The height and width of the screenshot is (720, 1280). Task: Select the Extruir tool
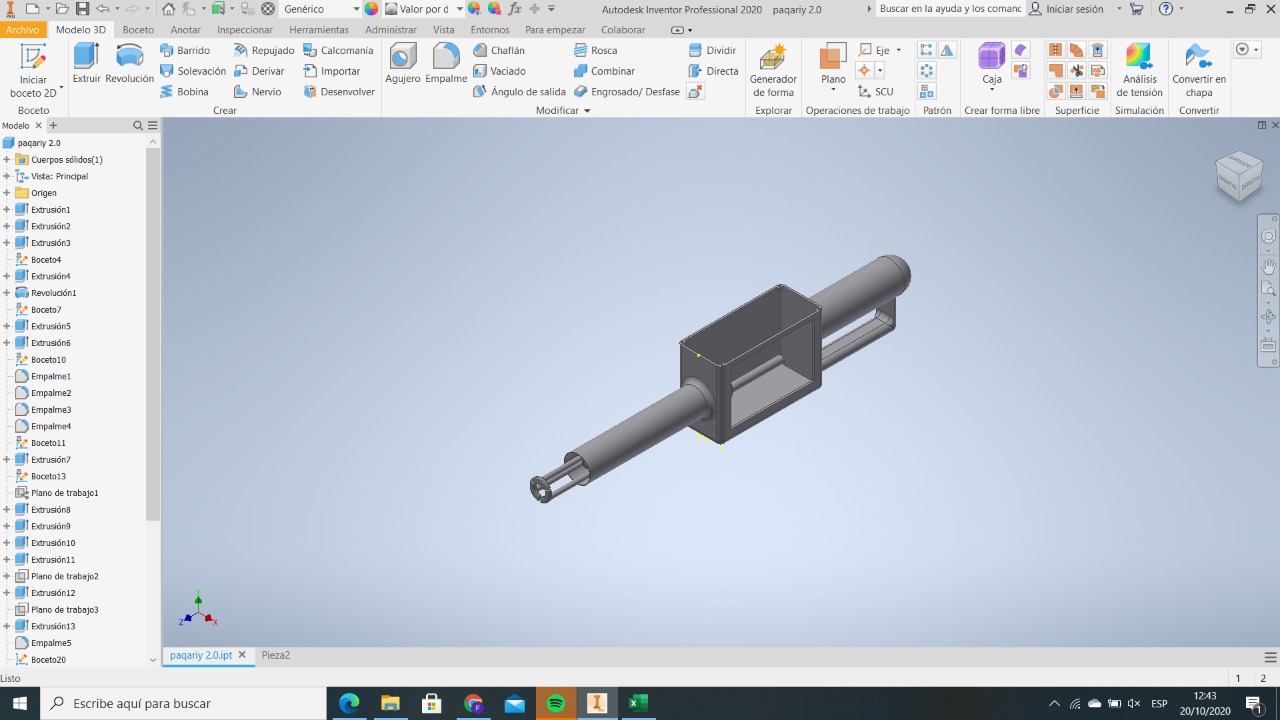pos(86,64)
